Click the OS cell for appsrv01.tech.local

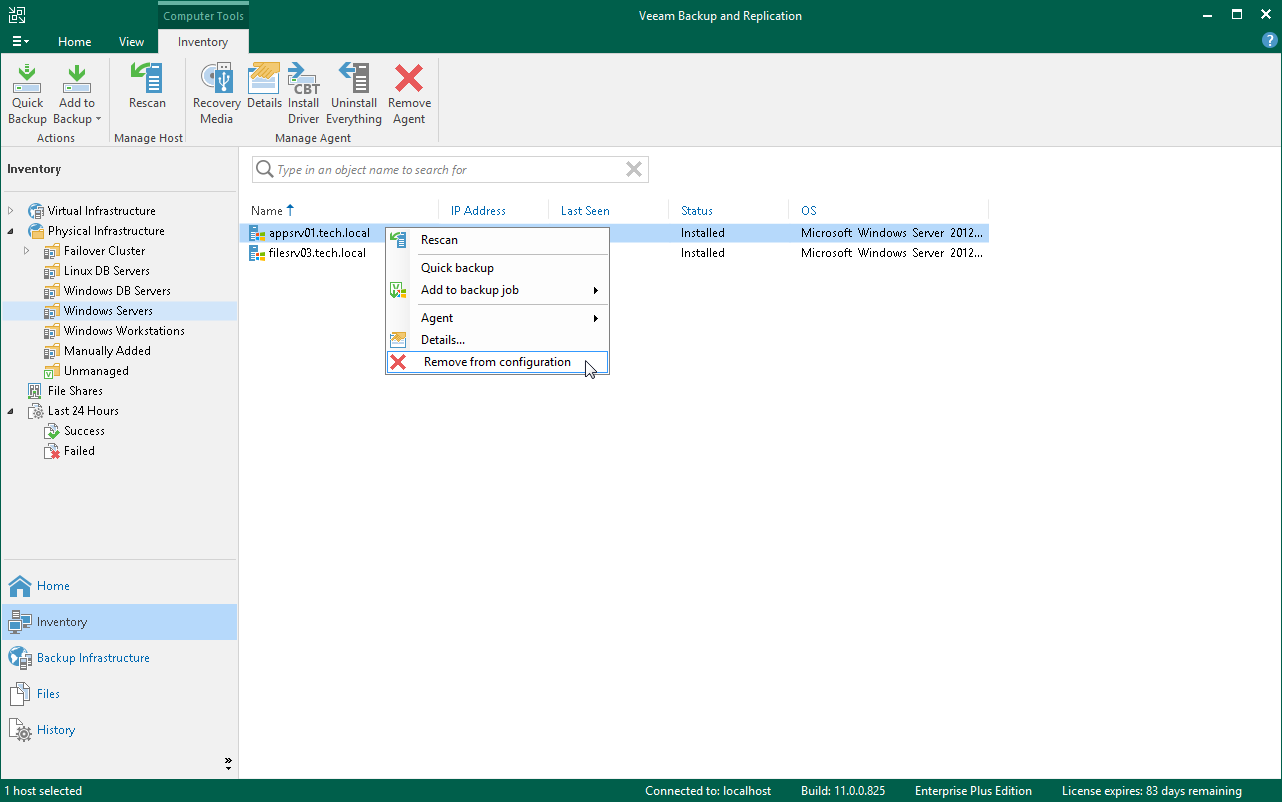click(892, 233)
